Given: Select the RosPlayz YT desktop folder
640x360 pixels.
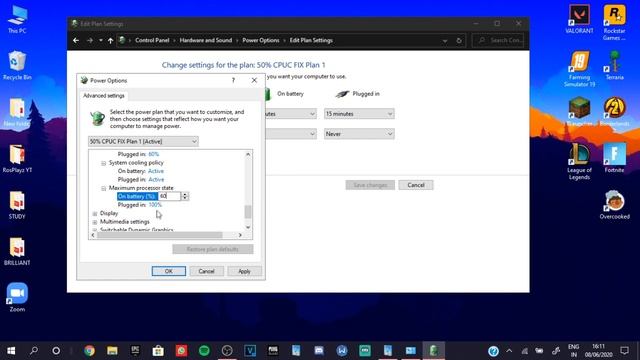Looking at the screenshot, I should click(x=17, y=158).
